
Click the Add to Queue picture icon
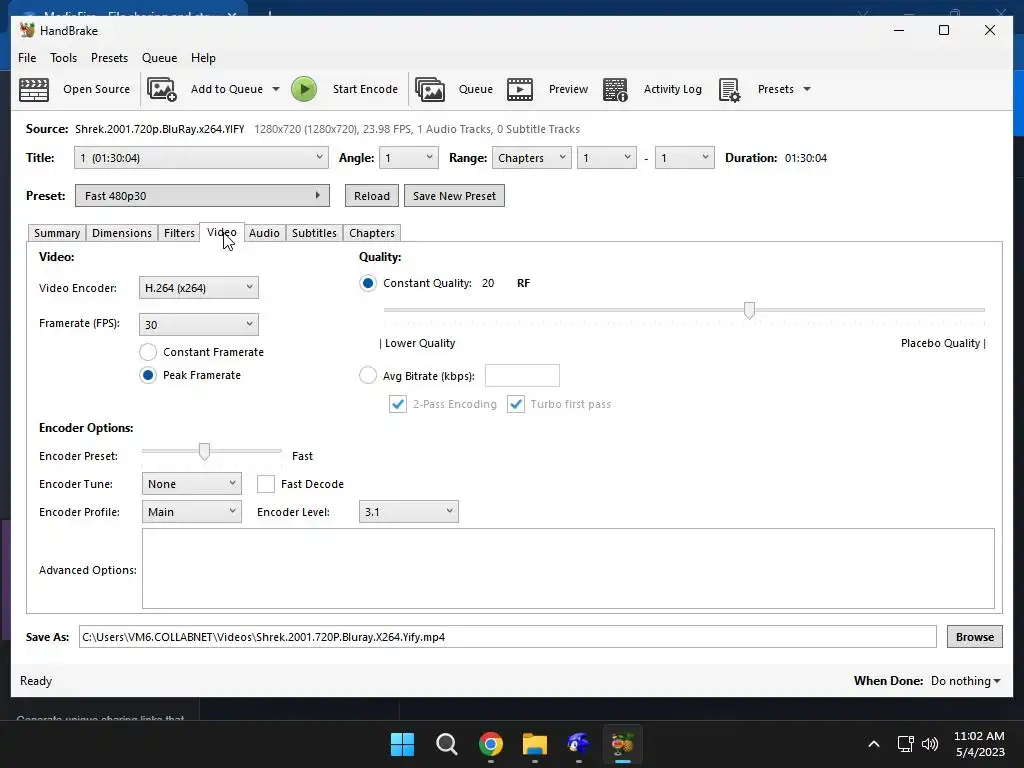tap(162, 89)
